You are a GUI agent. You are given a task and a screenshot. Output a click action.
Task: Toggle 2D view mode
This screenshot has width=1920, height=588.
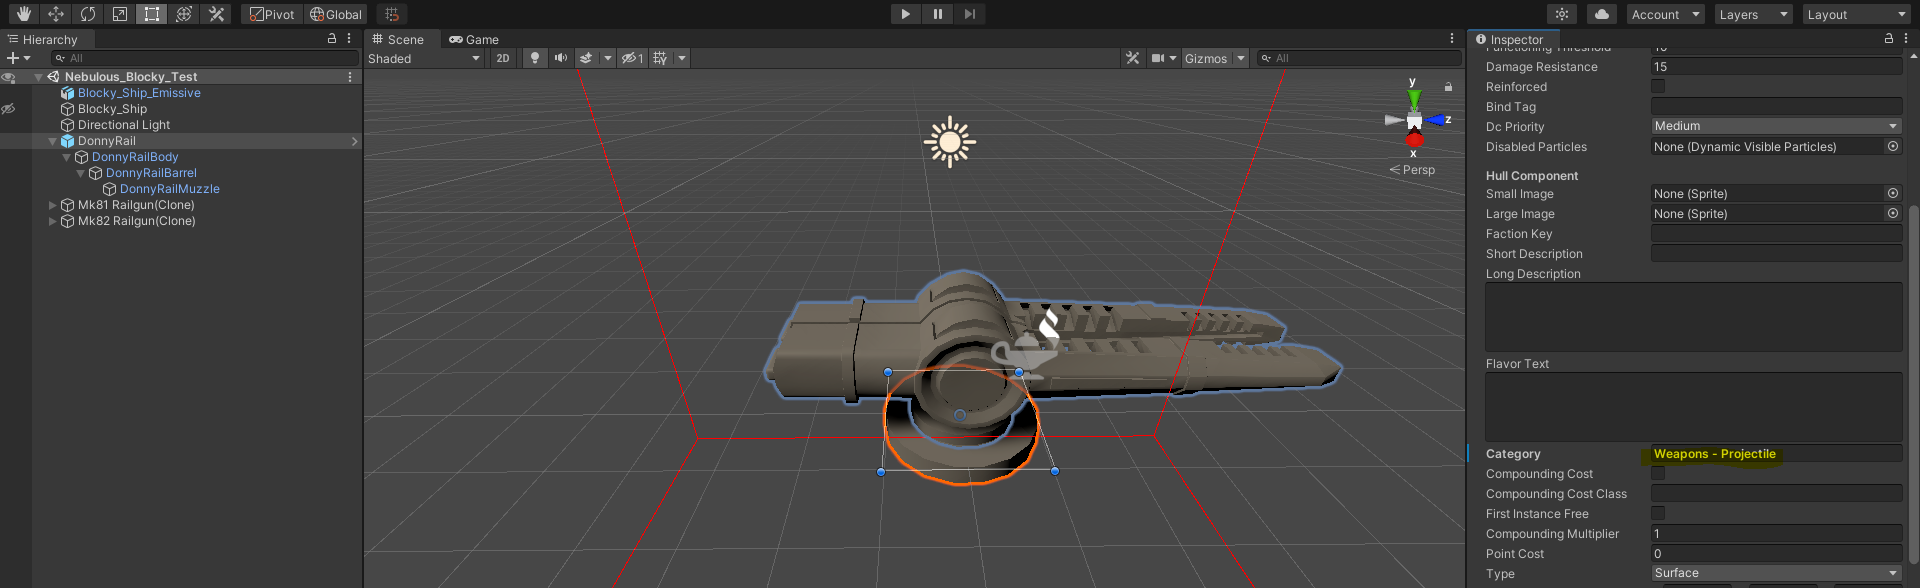tap(503, 58)
